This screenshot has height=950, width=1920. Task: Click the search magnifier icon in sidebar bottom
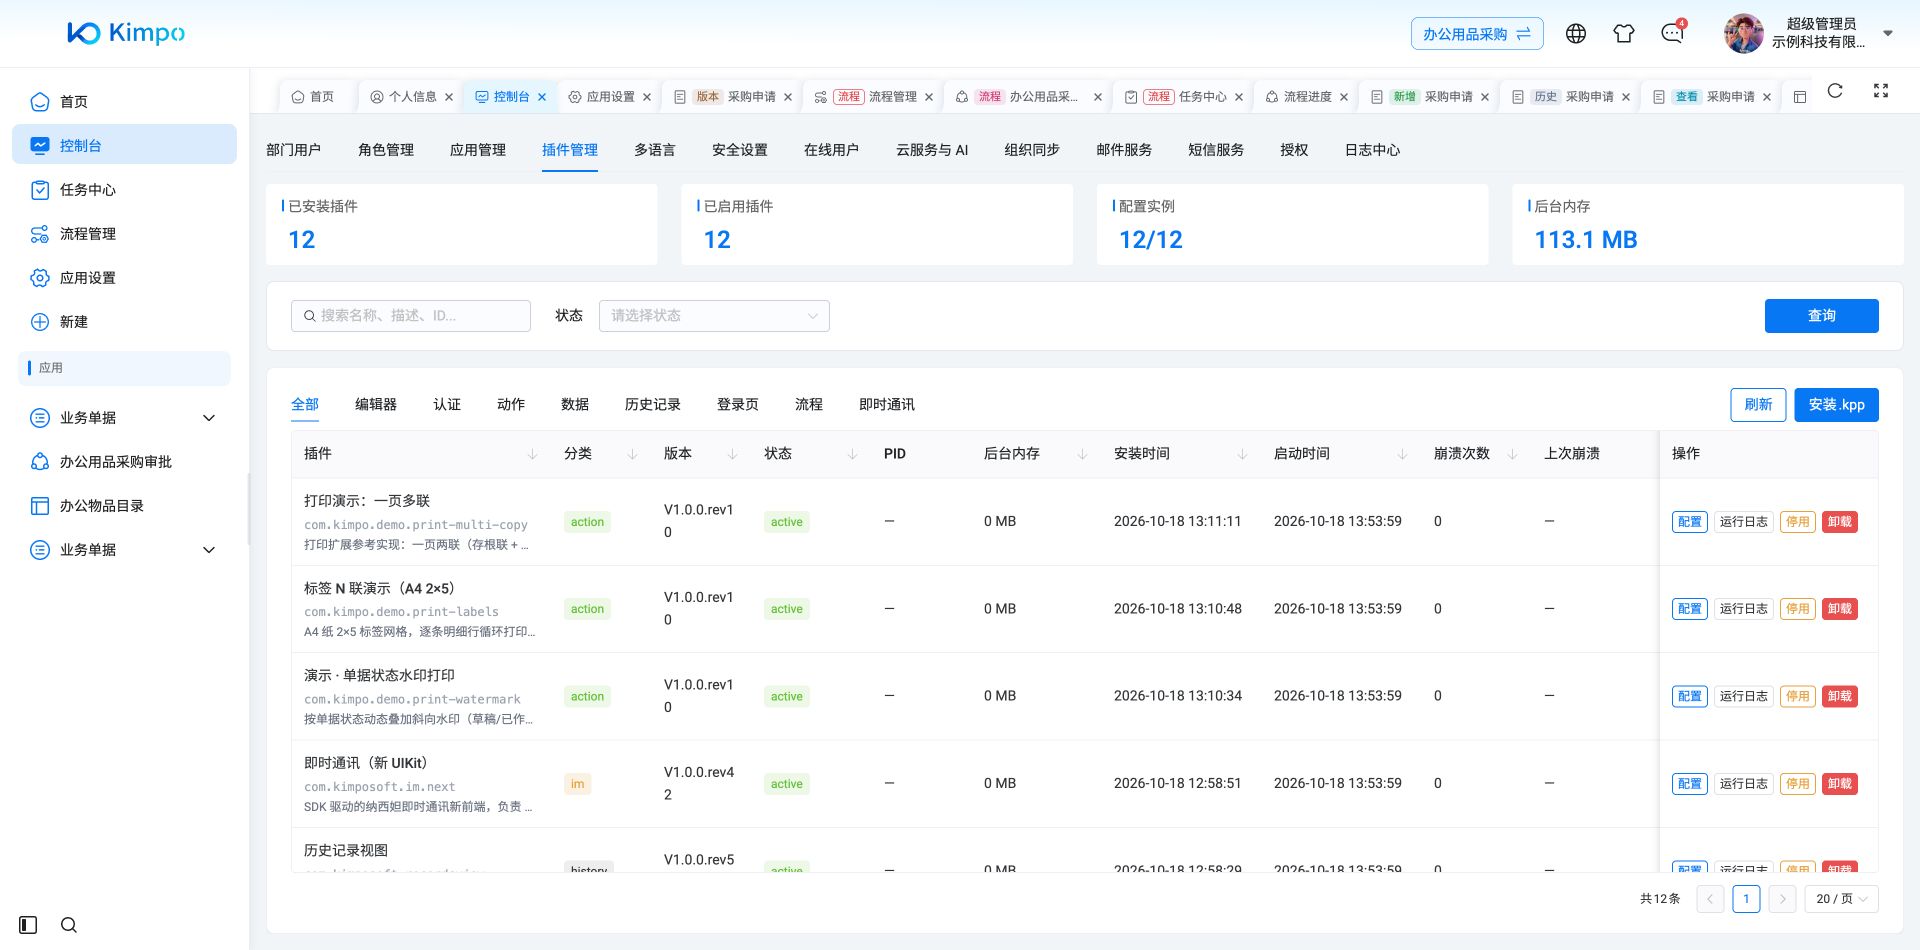click(69, 925)
